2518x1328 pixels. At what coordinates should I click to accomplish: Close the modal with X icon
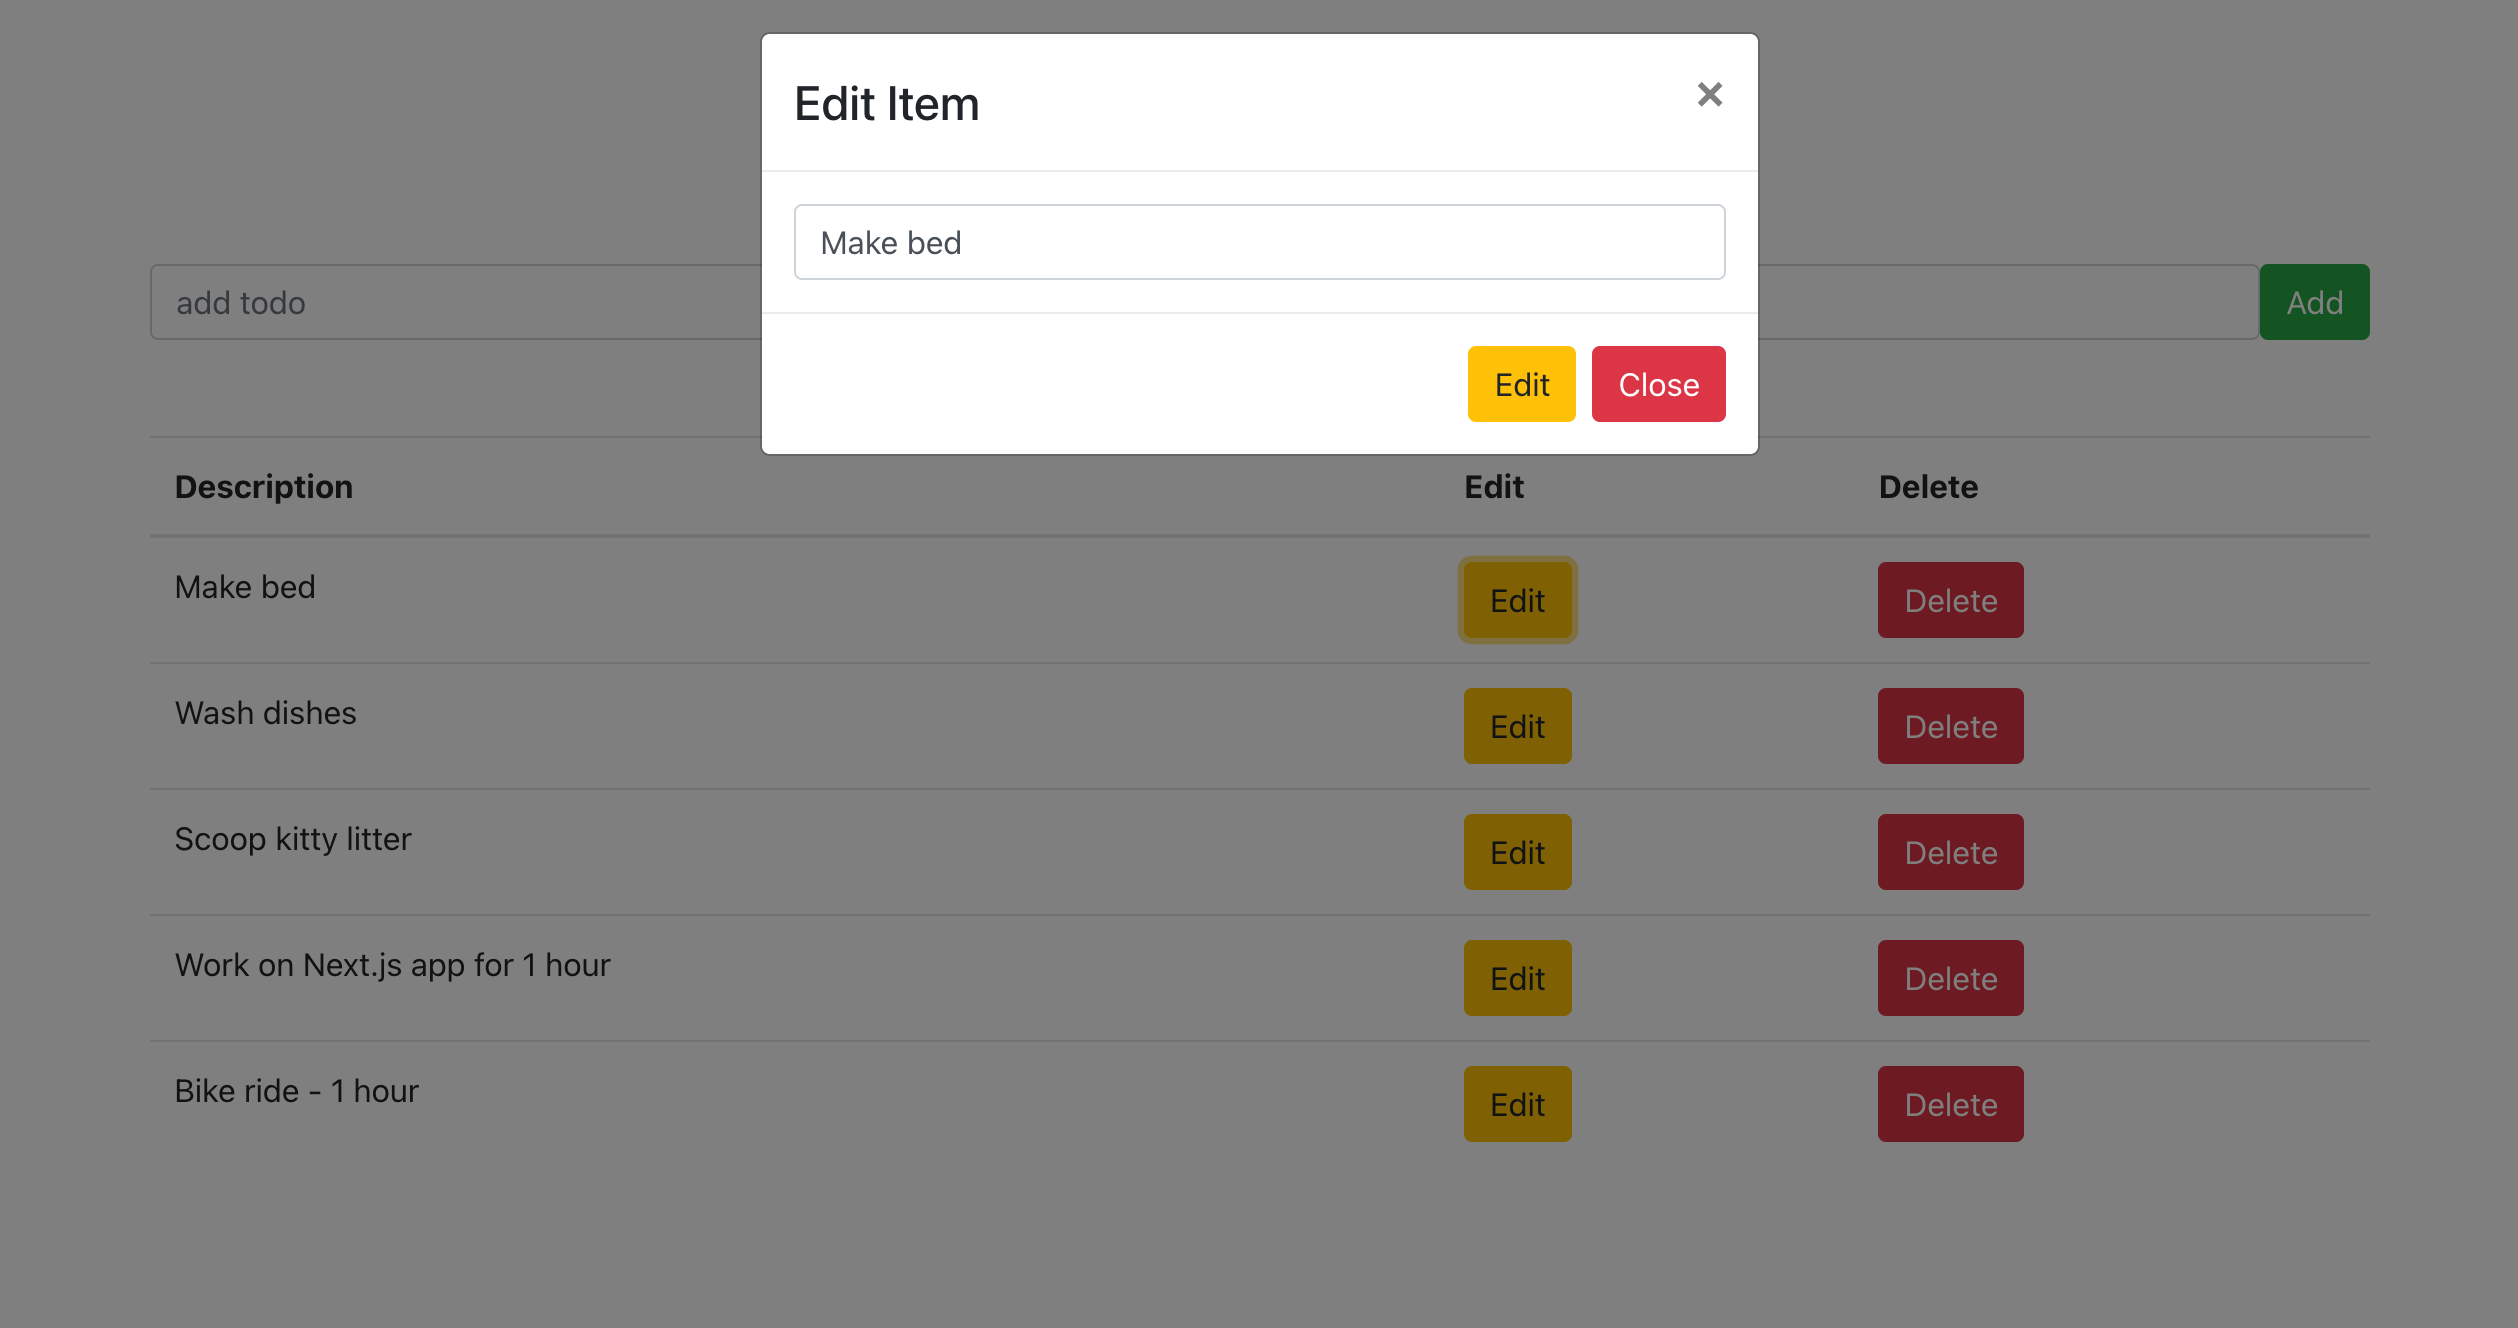(1709, 95)
